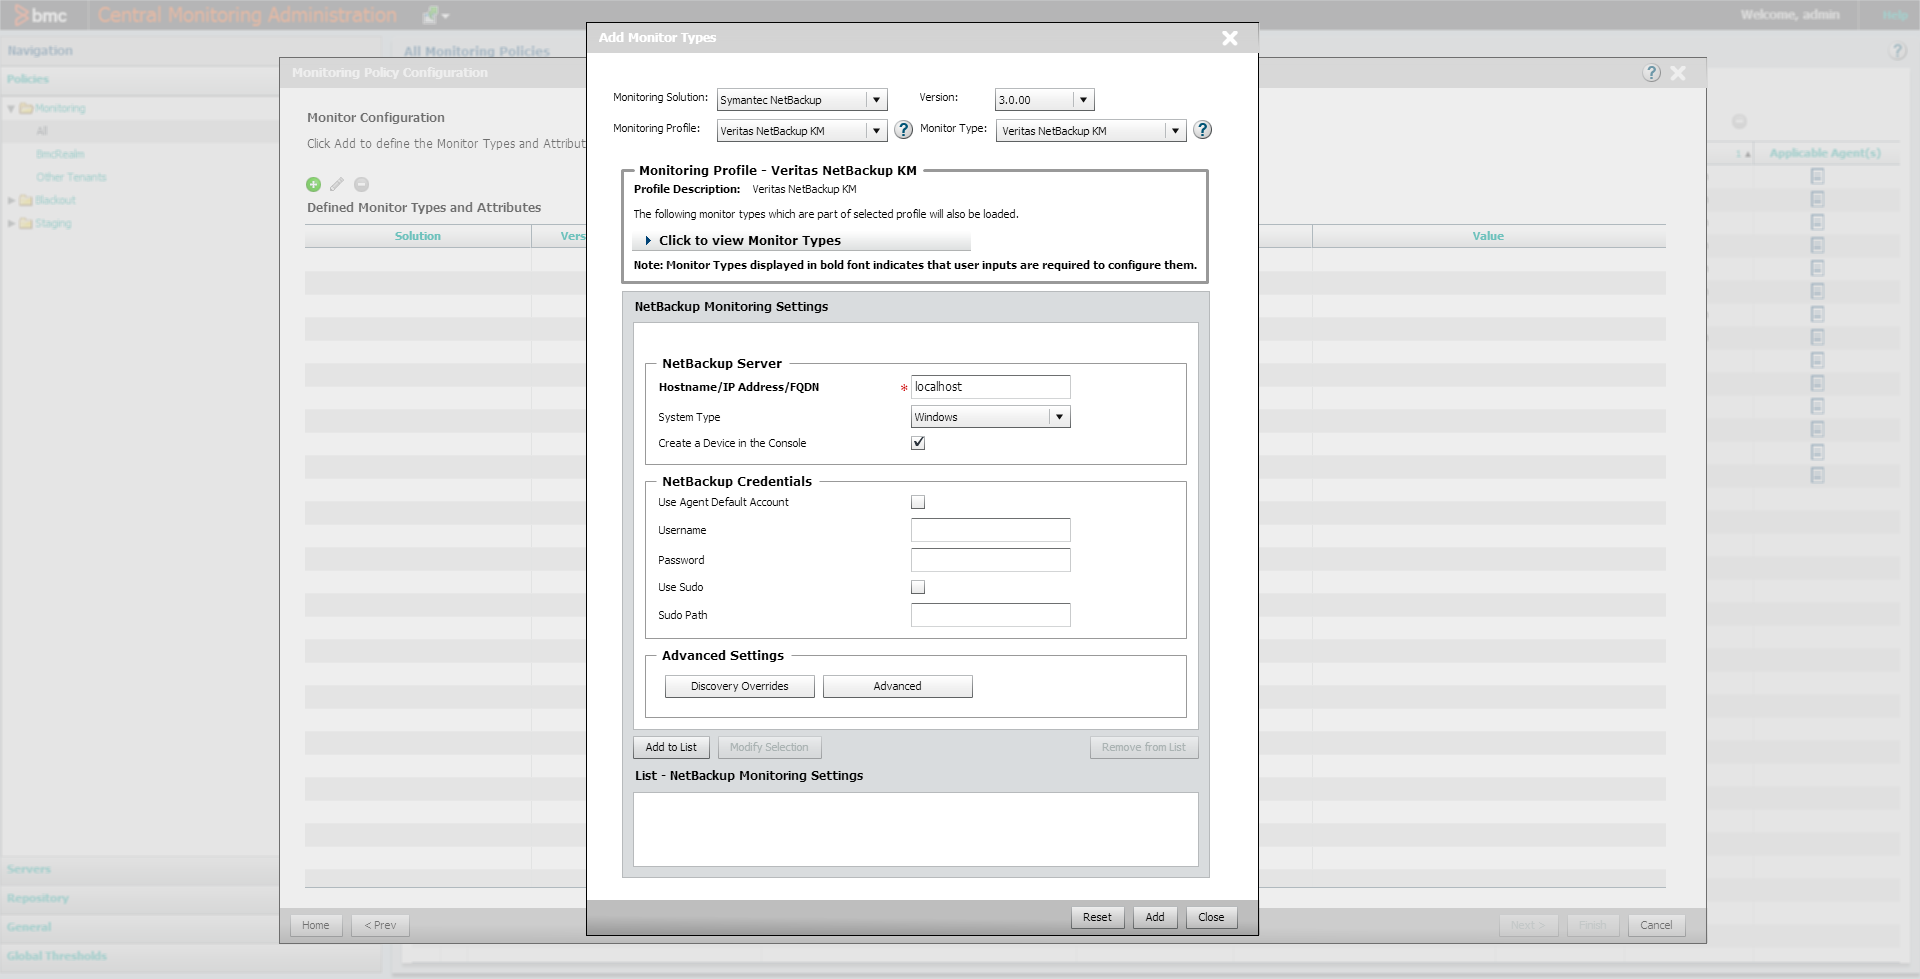
Task: Sort by the Value column header
Action: click(x=1488, y=236)
